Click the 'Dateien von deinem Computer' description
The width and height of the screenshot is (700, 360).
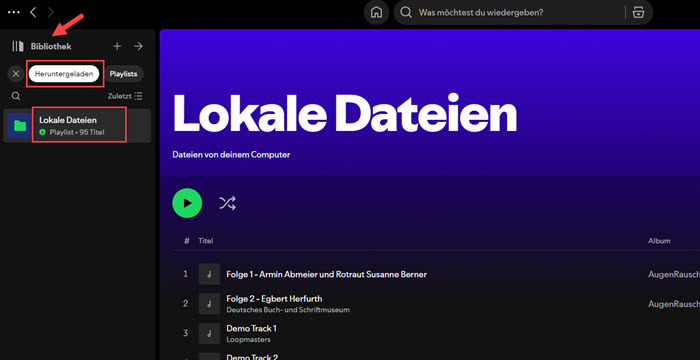pyautogui.click(x=231, y=155)
